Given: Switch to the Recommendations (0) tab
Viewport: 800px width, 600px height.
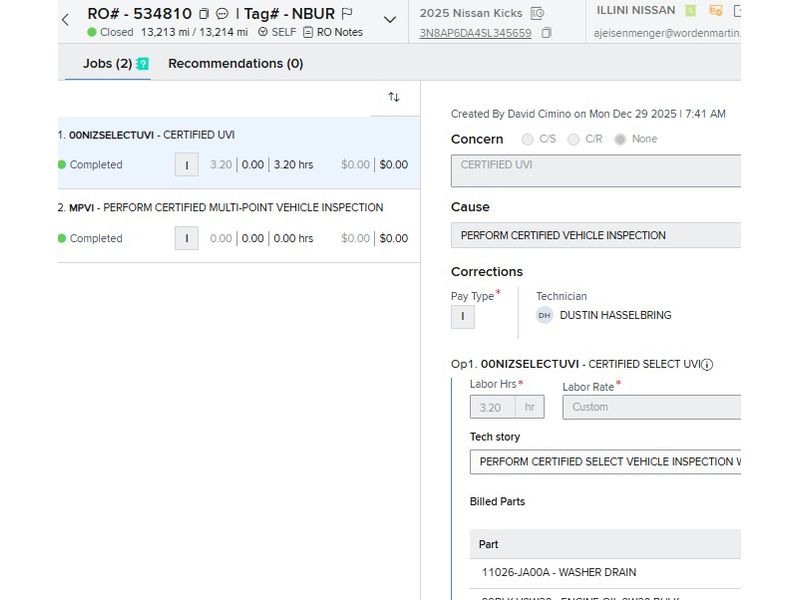Looking at the screenshot, I should (235, 64).
